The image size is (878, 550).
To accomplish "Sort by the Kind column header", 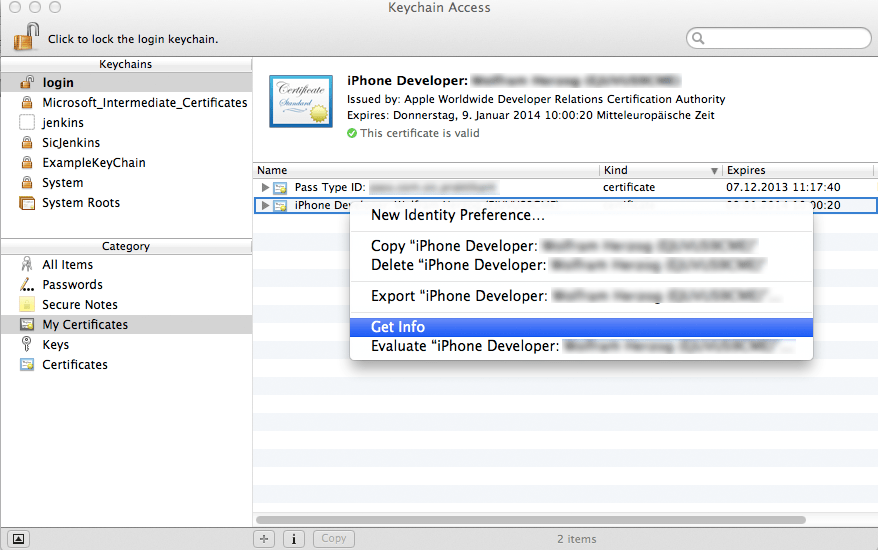I will point(661,170).
